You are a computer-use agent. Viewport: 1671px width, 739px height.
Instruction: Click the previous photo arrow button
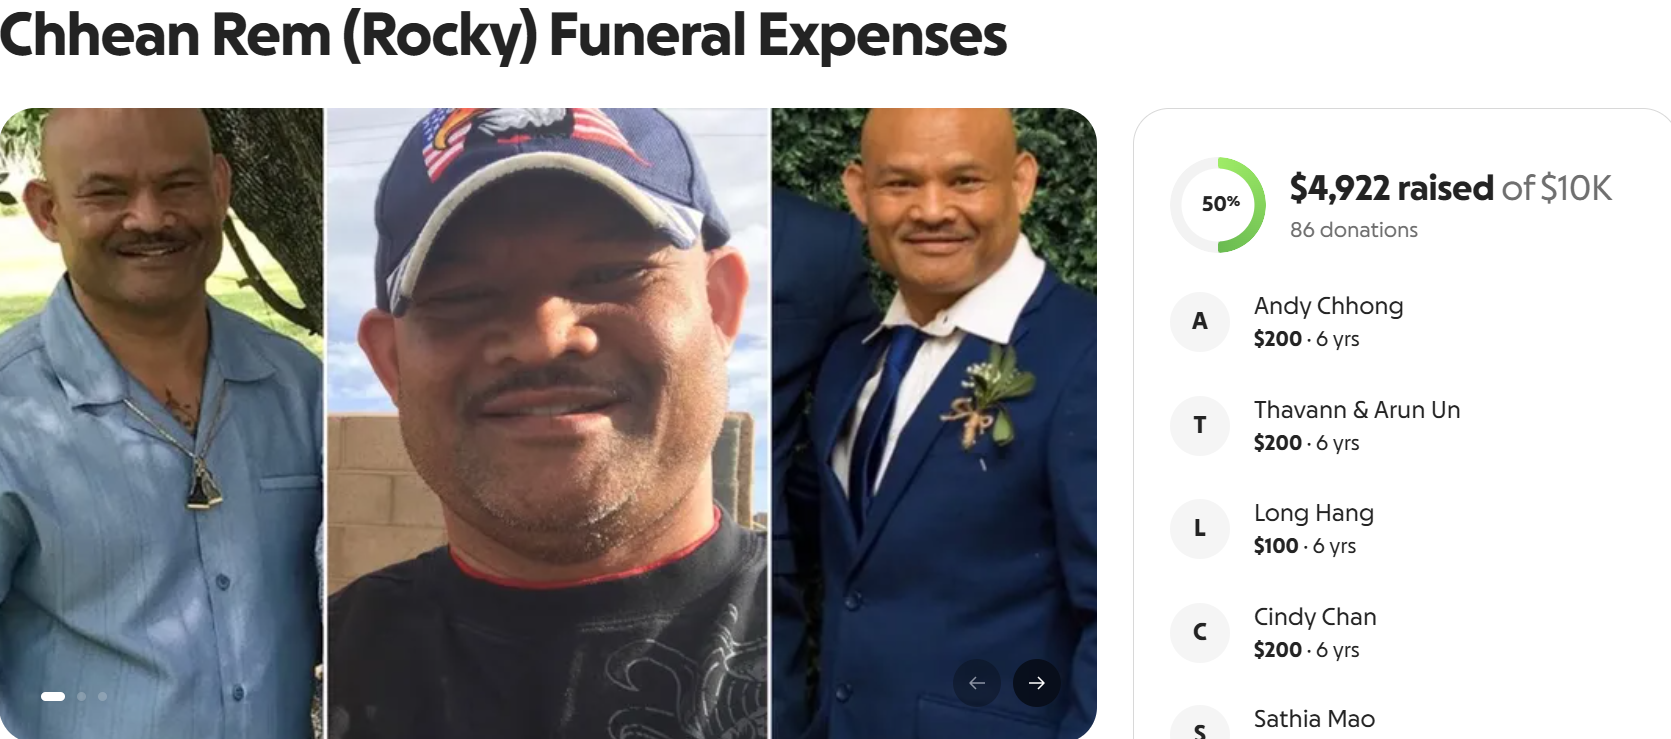pos(977,683)
